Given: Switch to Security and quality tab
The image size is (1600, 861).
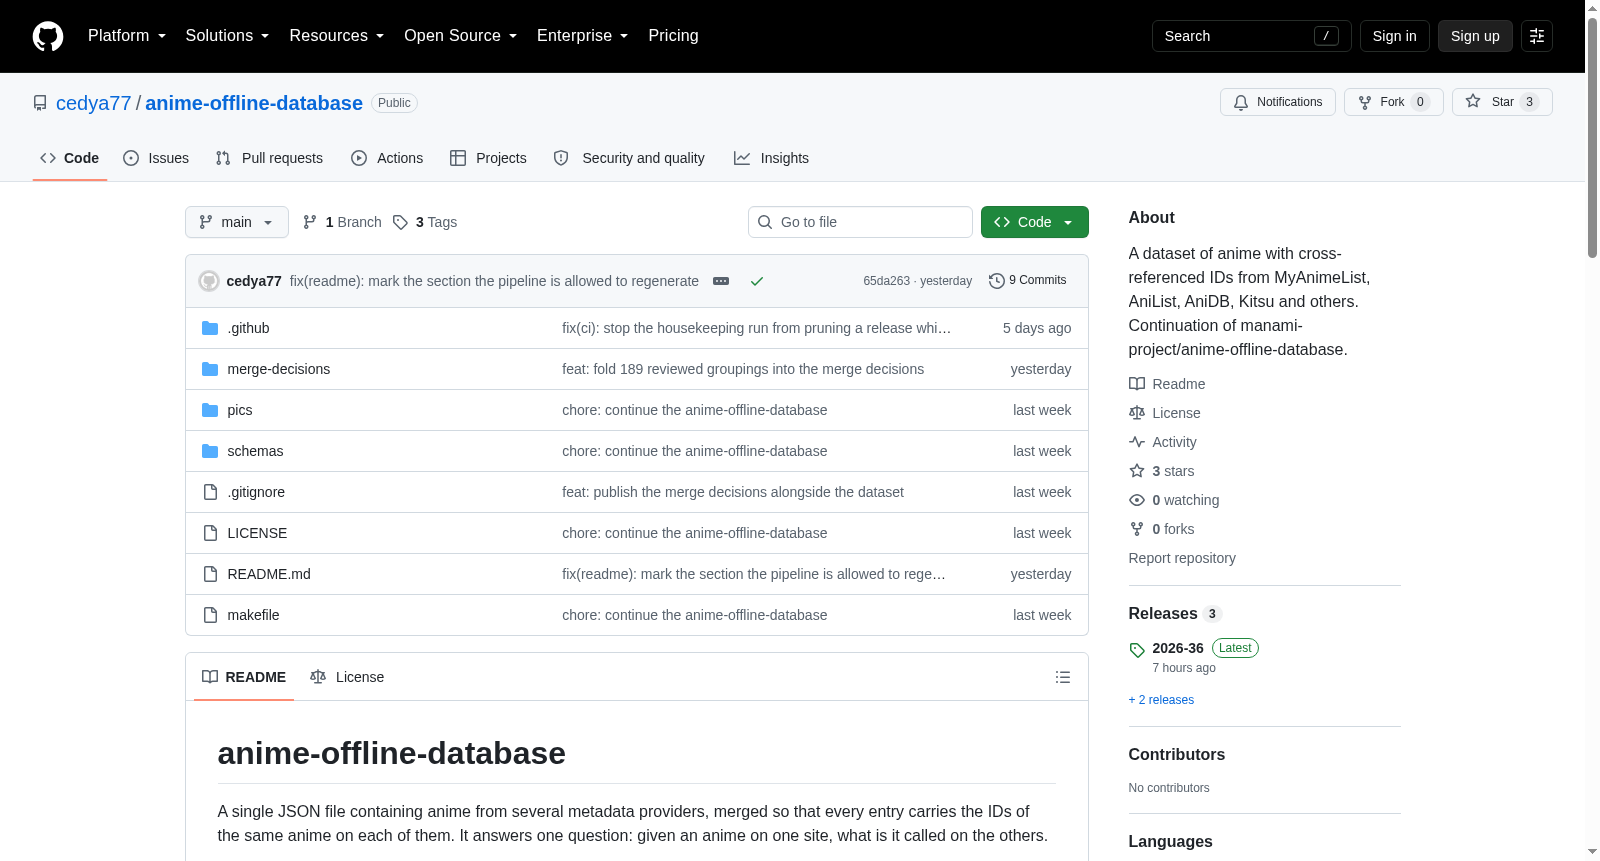Looking at the screenshot, I should pyautogui.click(x=629, y=158).
